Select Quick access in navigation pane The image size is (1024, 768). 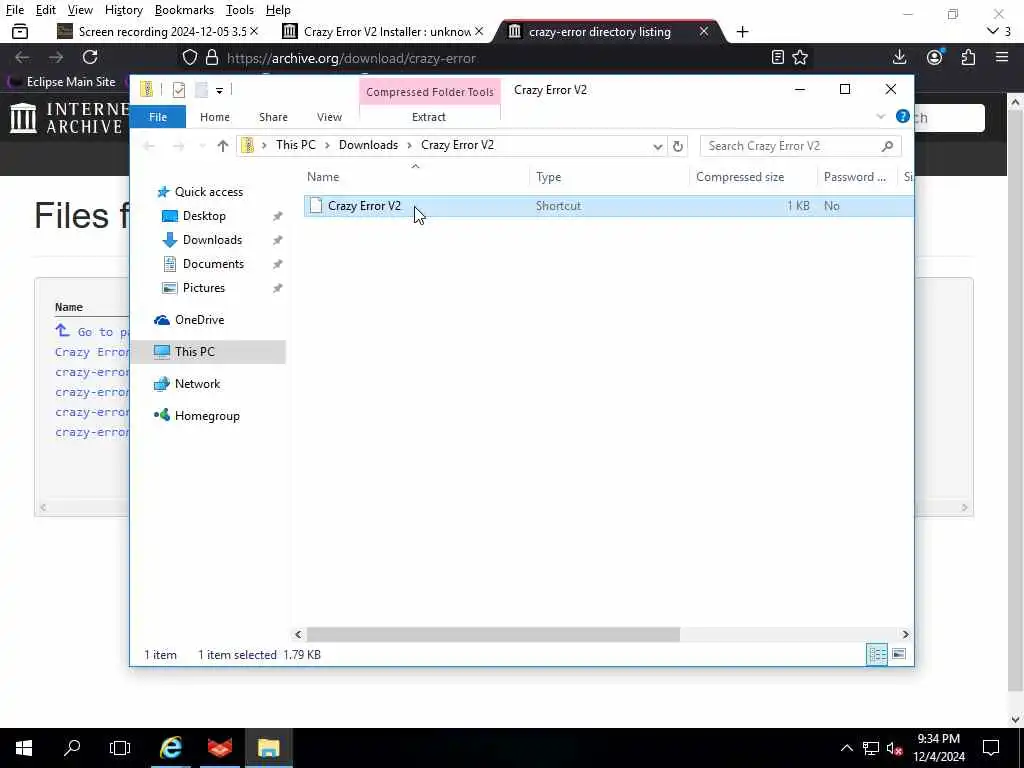point(208,192)
